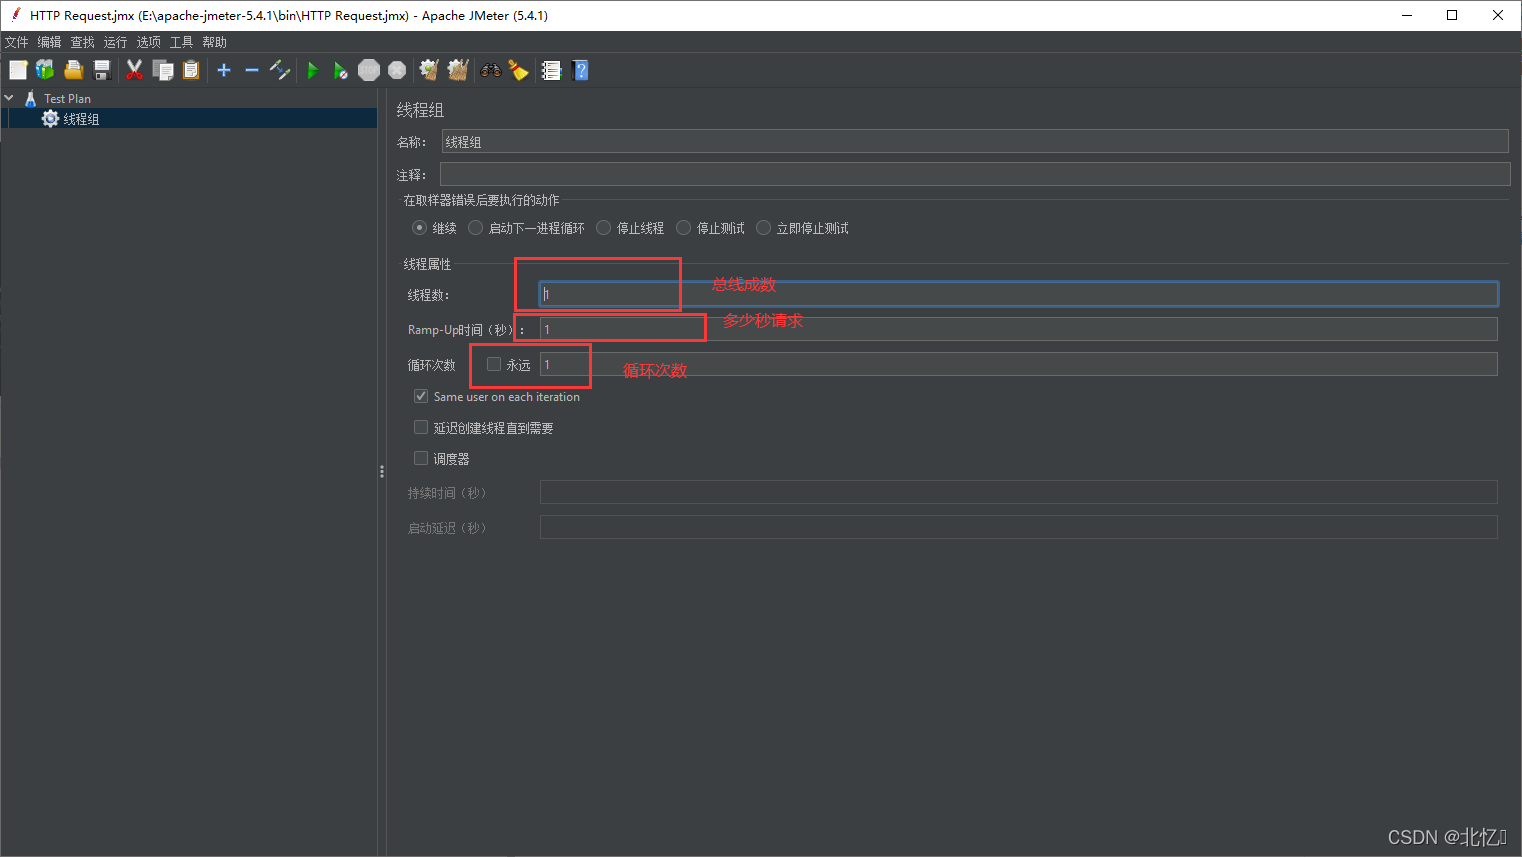Open the 编辑 menu
The height and width of the screenshot is (857, 1522).
pyautogui.click(x=50, y=42)
